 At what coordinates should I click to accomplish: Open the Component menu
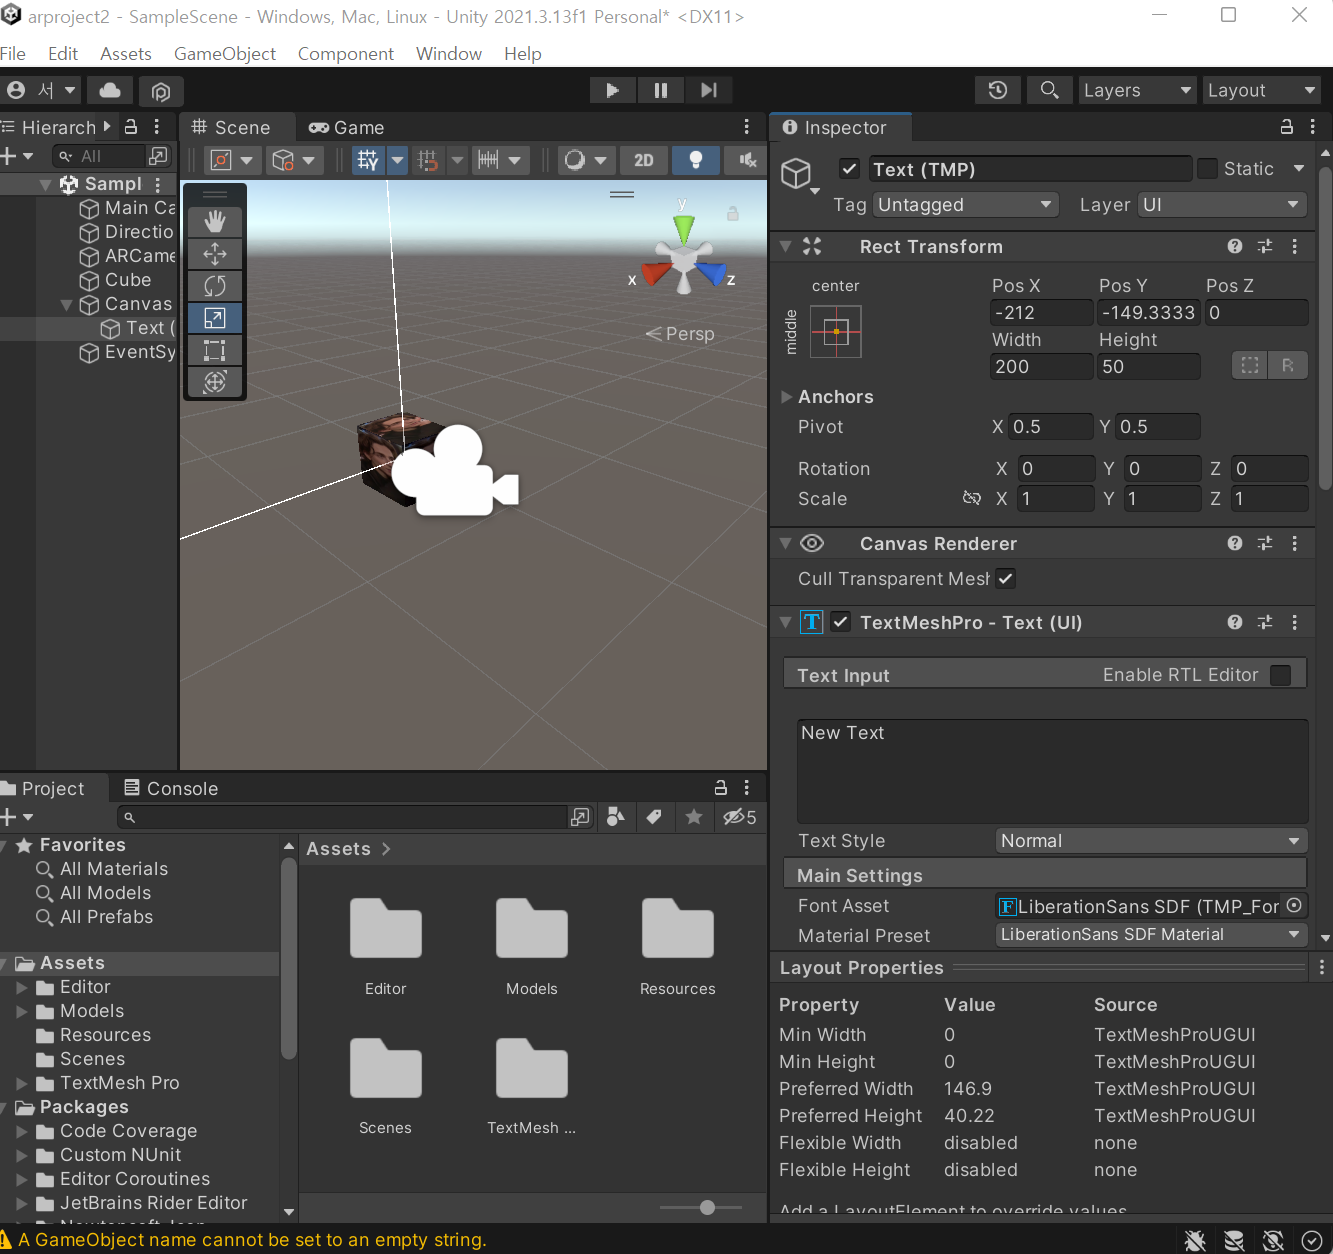[x=346, y=54]
